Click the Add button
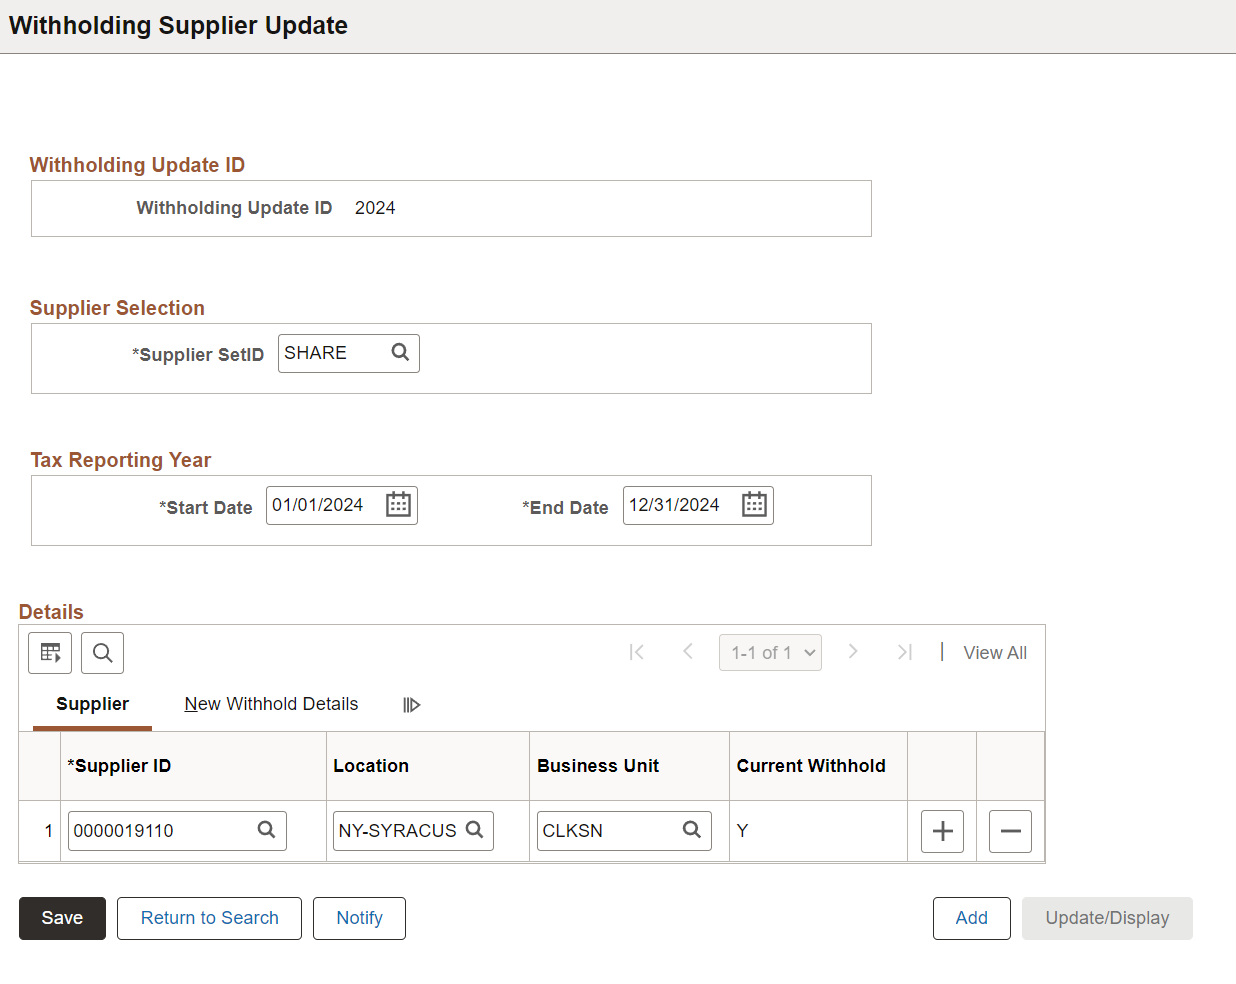 [971, 918]
